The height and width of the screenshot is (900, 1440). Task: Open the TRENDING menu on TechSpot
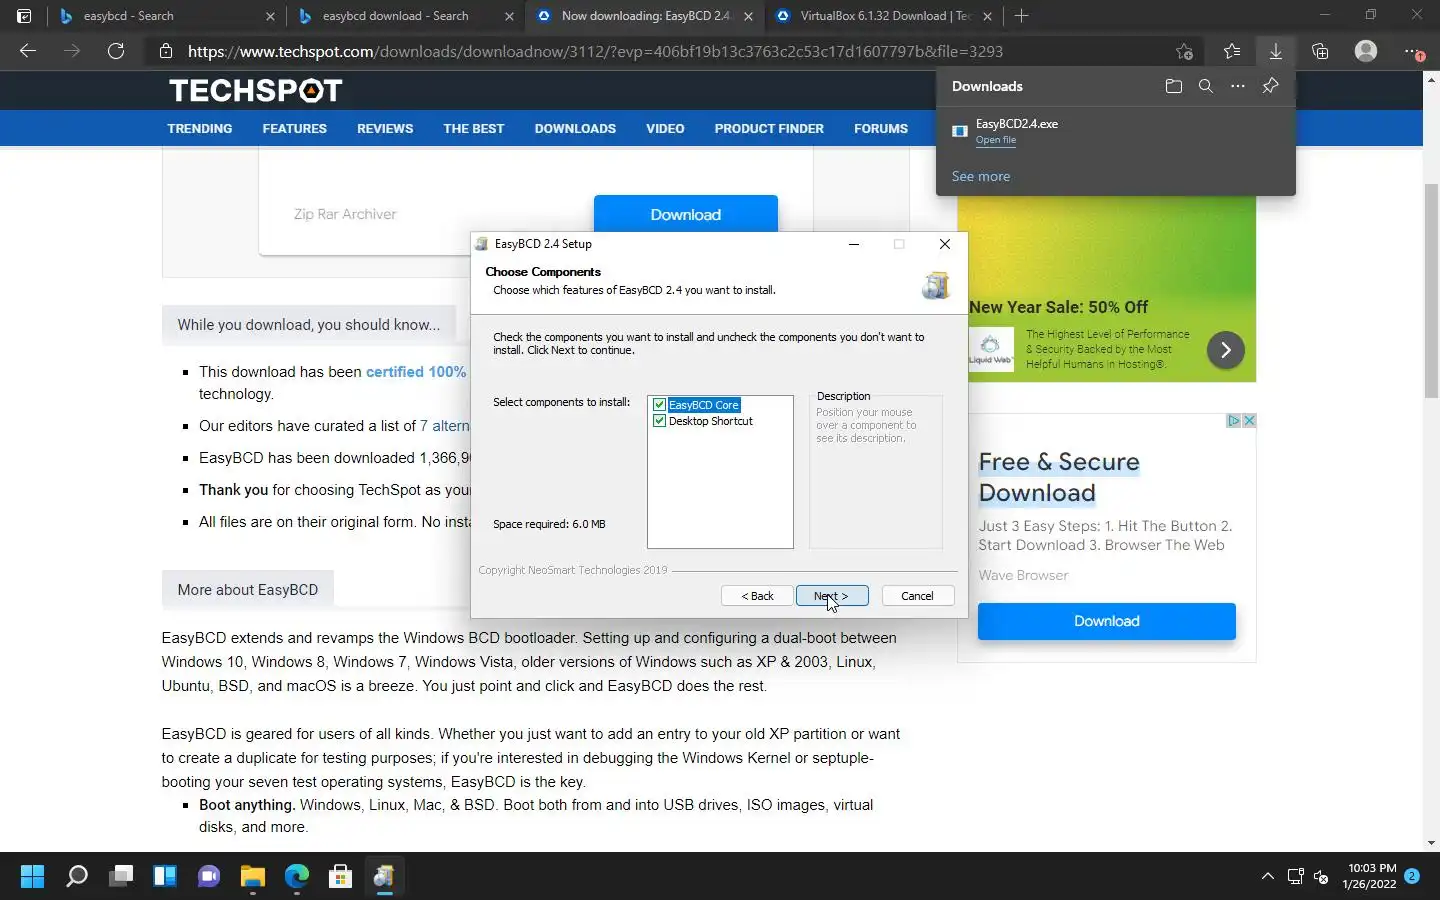point(199,129)
